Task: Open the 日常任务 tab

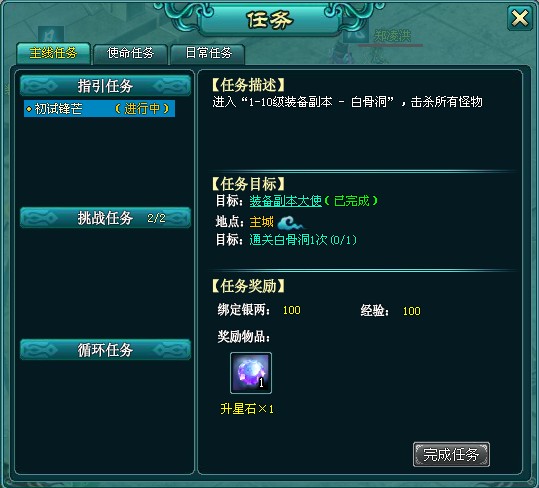Action: [208, 54]
